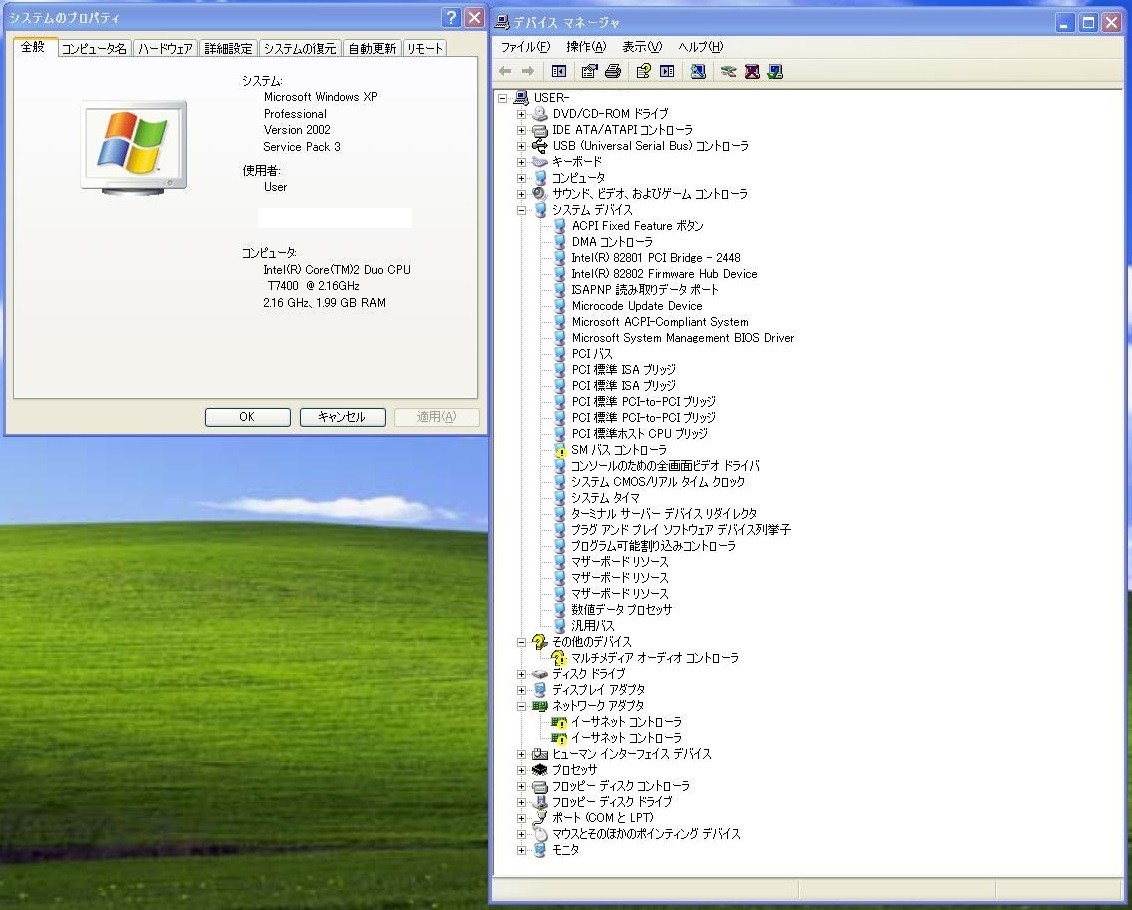1132x910 pixels.
Task: Open the ヘルプ(H) menu
Action: pyautogui.click(x=700, y=47)
